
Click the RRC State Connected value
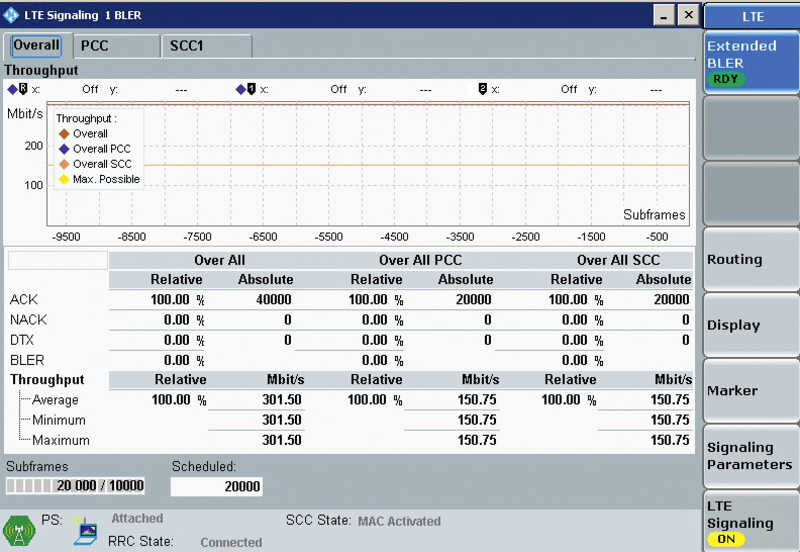point(231,542)
